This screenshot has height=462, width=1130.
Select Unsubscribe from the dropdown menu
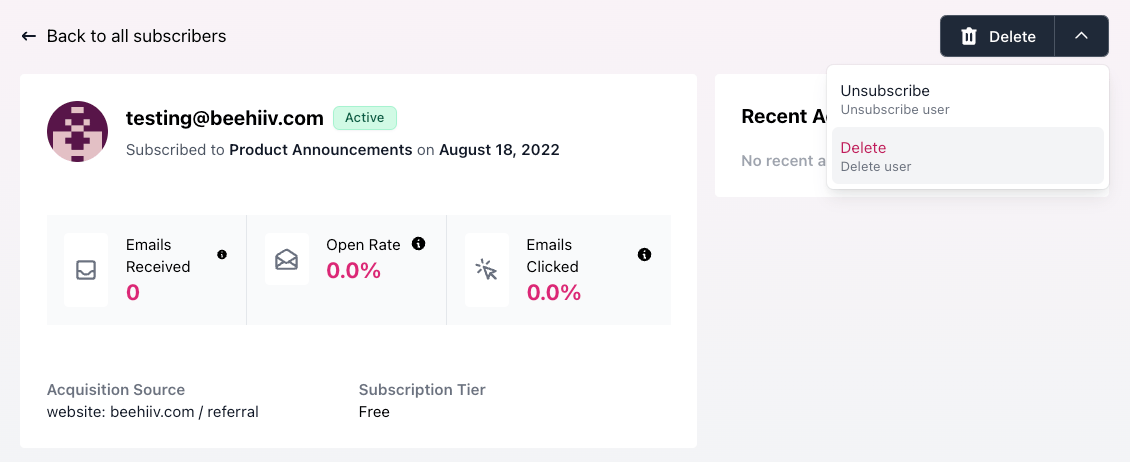point(967,99)
